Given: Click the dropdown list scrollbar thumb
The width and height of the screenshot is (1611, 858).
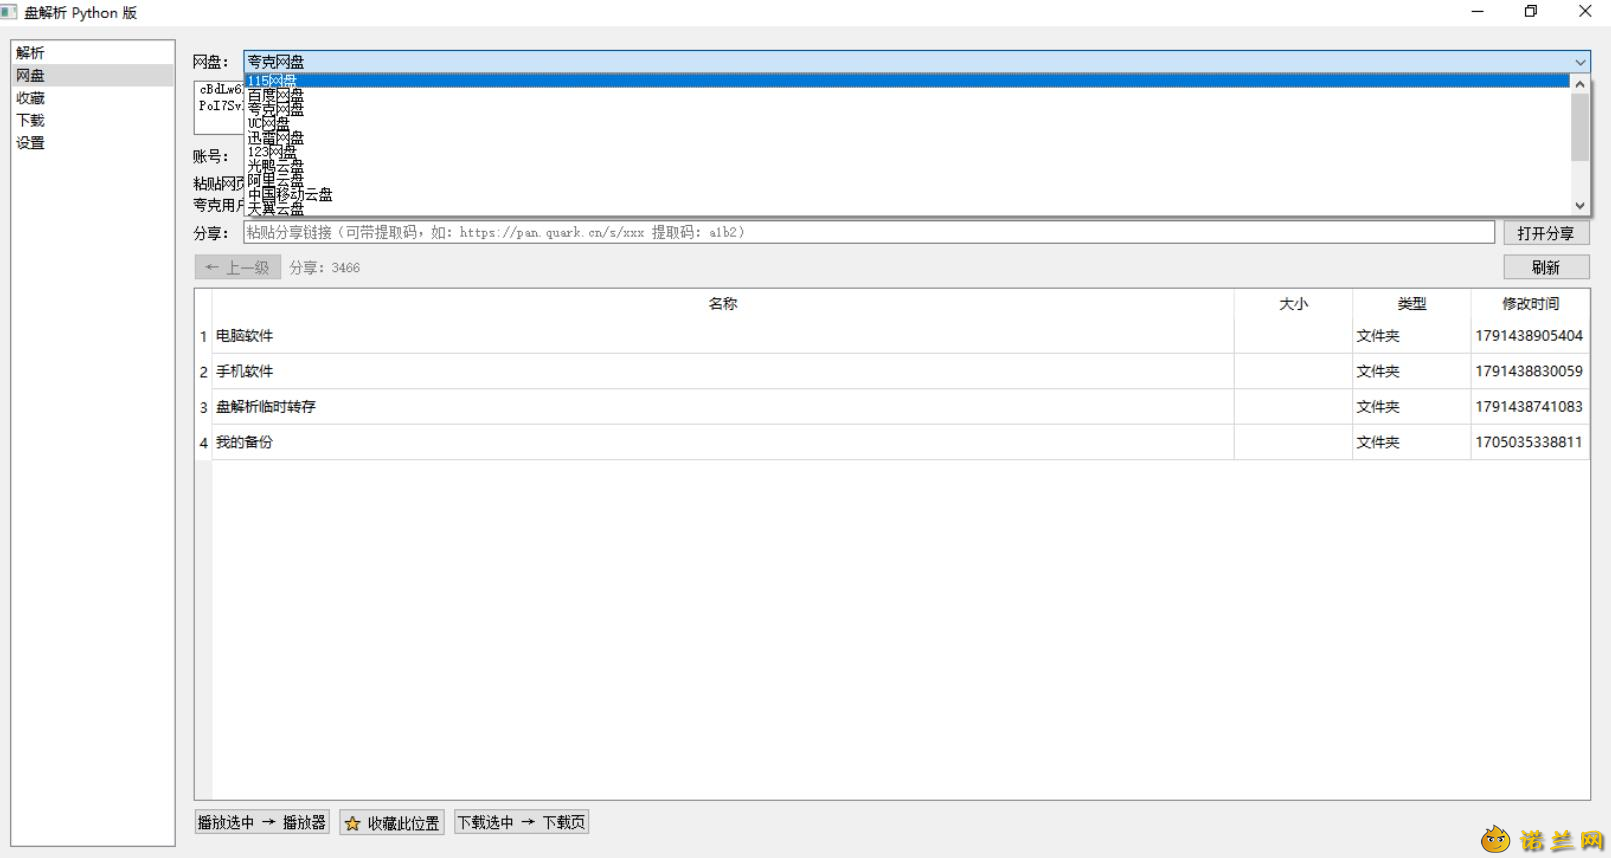Looking at the screenshot, I should 1580,127.
